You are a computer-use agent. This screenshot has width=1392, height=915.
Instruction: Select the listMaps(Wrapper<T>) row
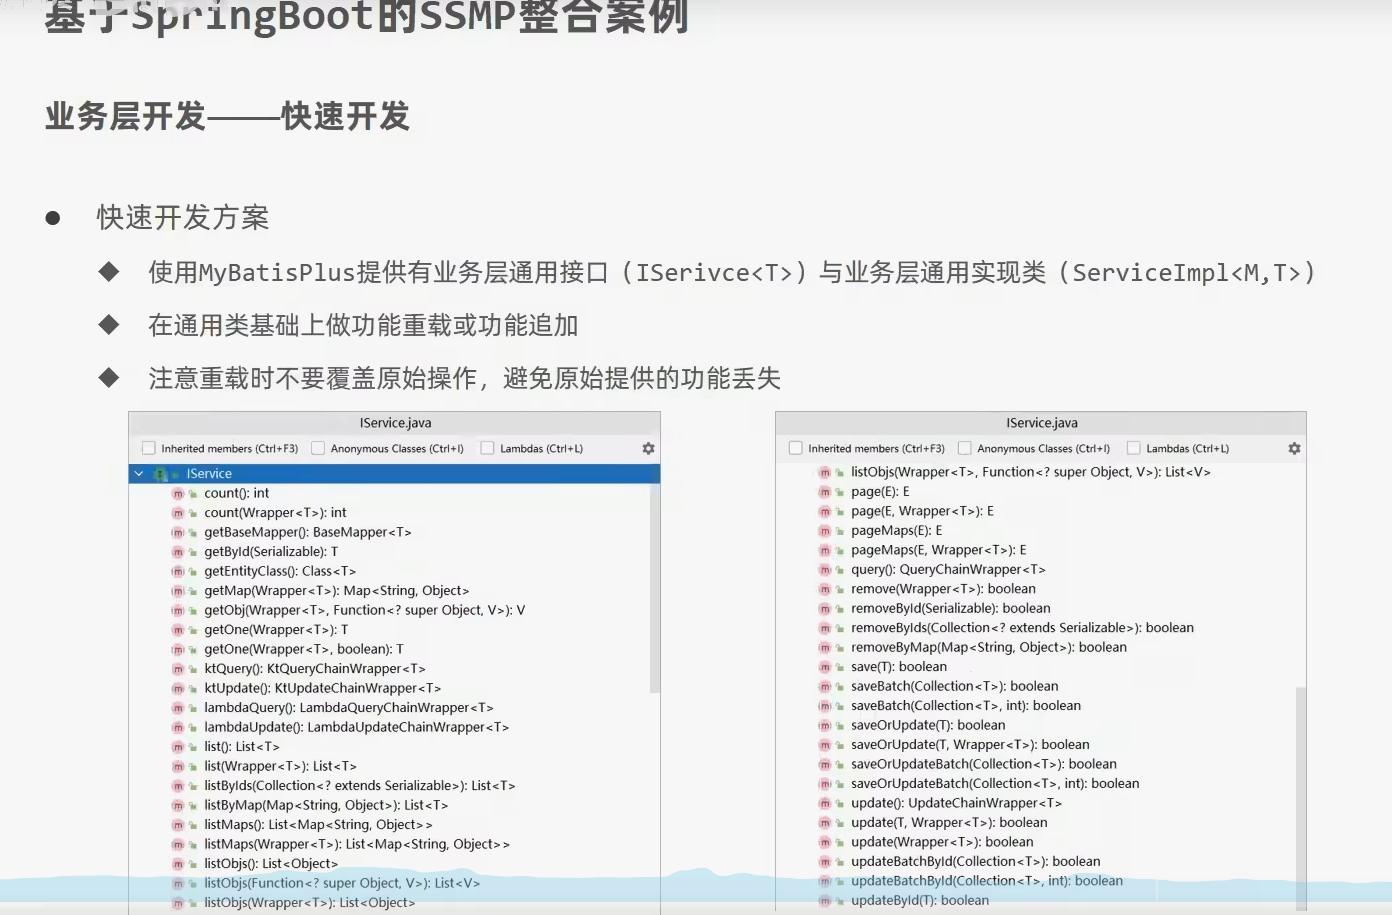click(390, 844)
